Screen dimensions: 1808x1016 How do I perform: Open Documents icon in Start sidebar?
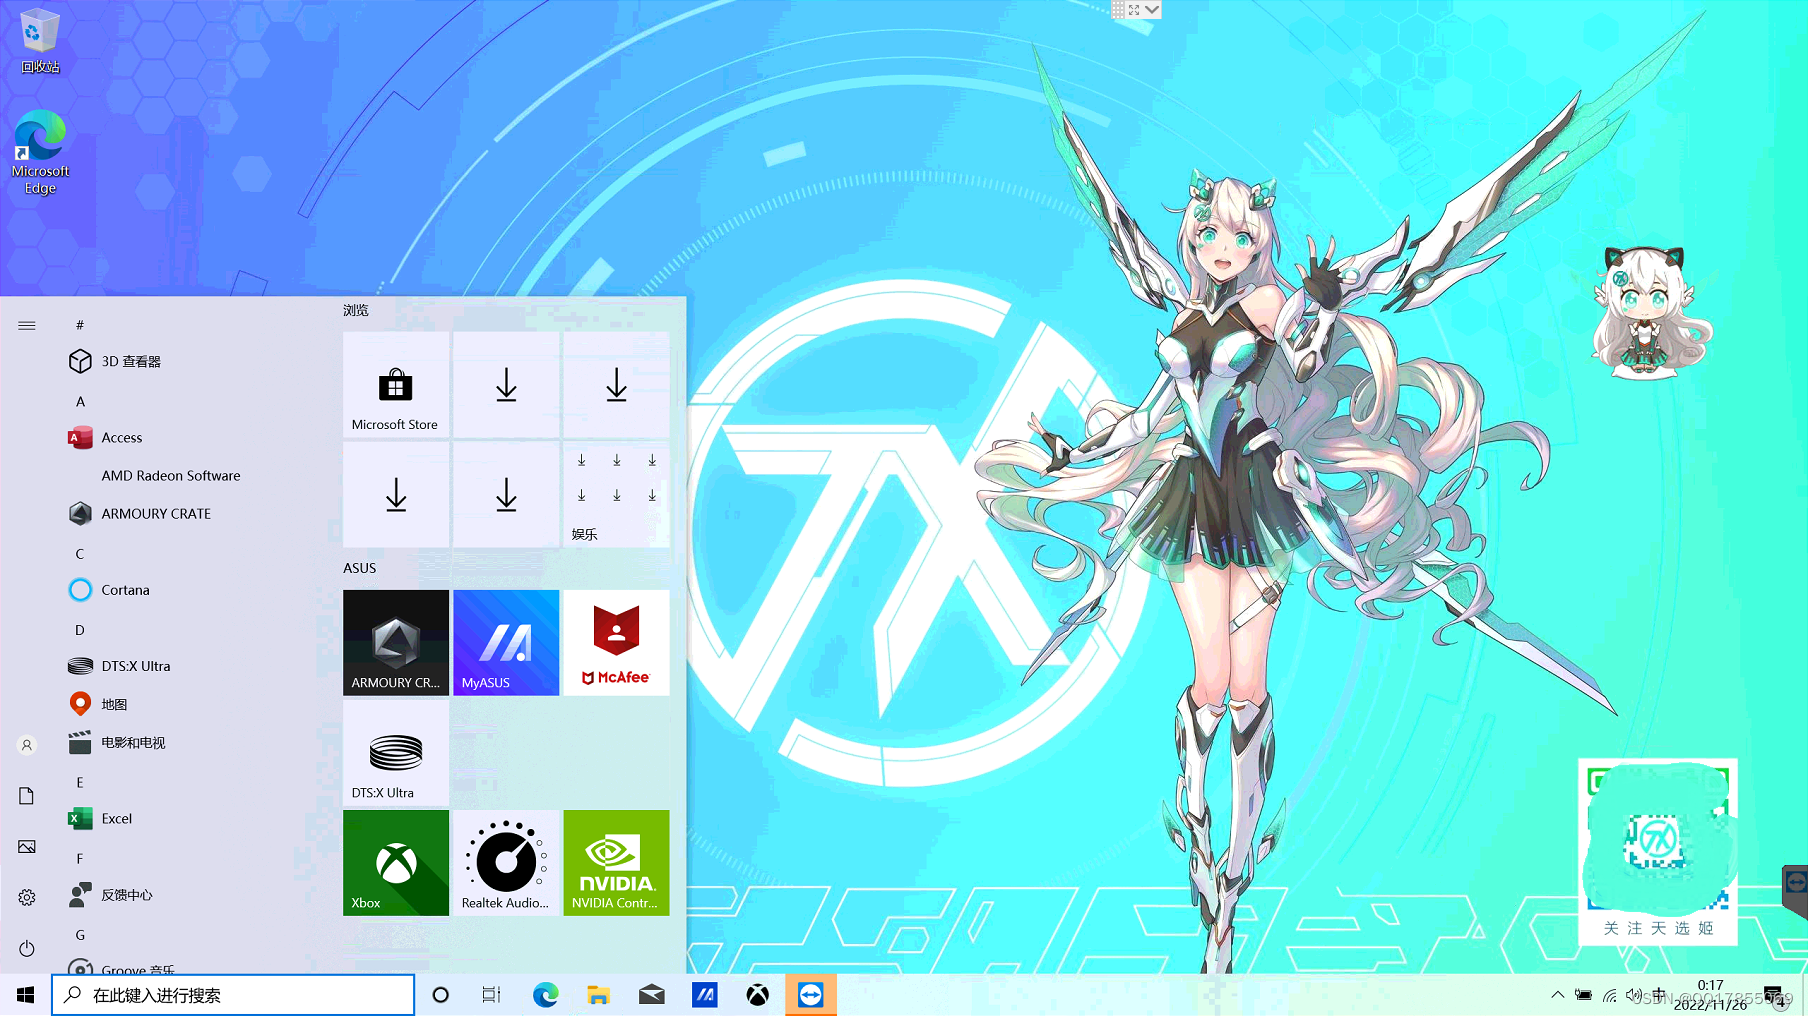pos(27,796)
